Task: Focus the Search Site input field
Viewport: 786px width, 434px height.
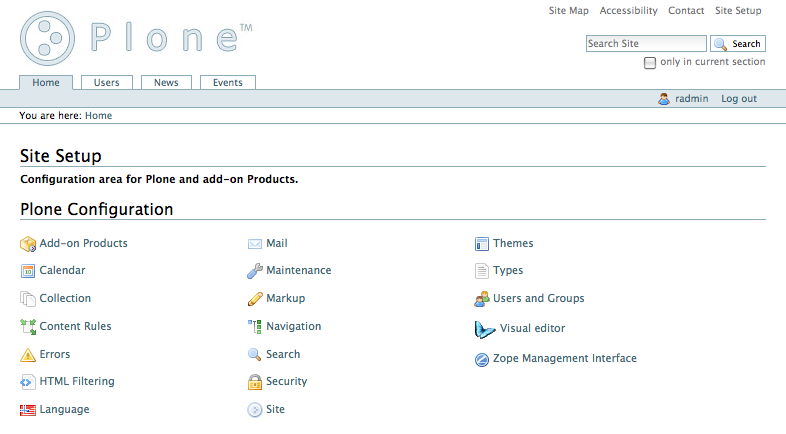Action: click(x=645, y=44)
